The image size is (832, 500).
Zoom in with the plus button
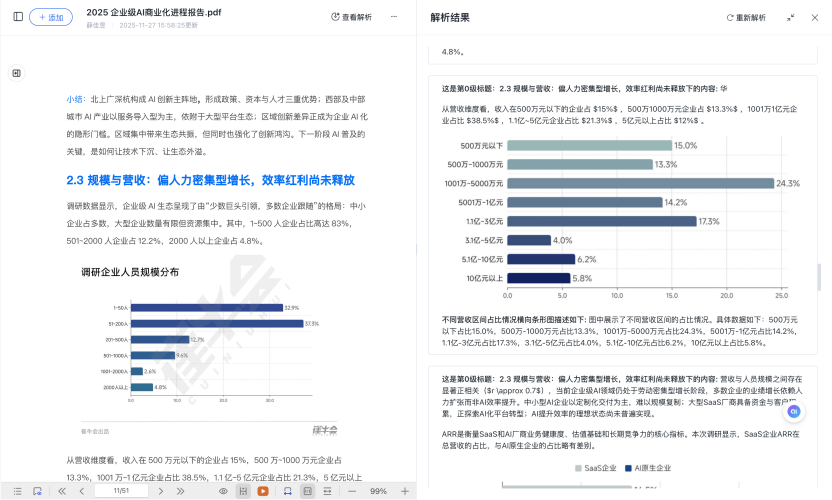tap(405, 491)
